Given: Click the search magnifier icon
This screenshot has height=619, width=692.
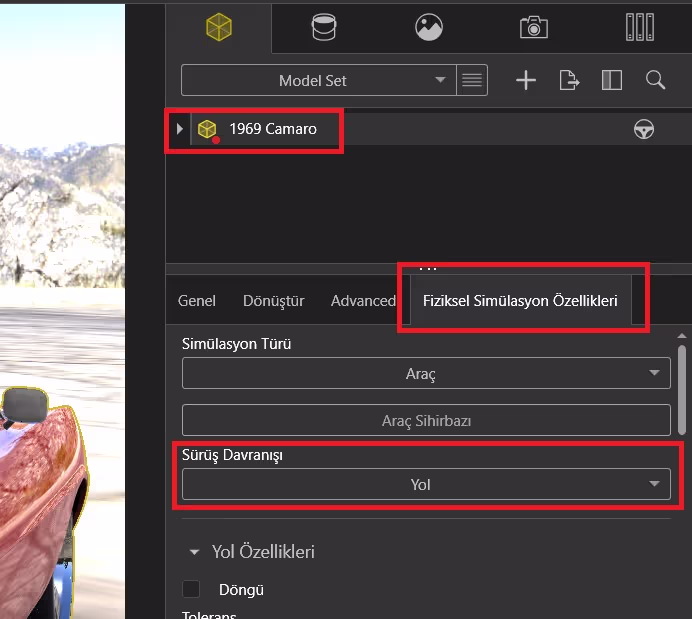Looking at the screenshot, I should pyautogui.click(x=655, y=80).
